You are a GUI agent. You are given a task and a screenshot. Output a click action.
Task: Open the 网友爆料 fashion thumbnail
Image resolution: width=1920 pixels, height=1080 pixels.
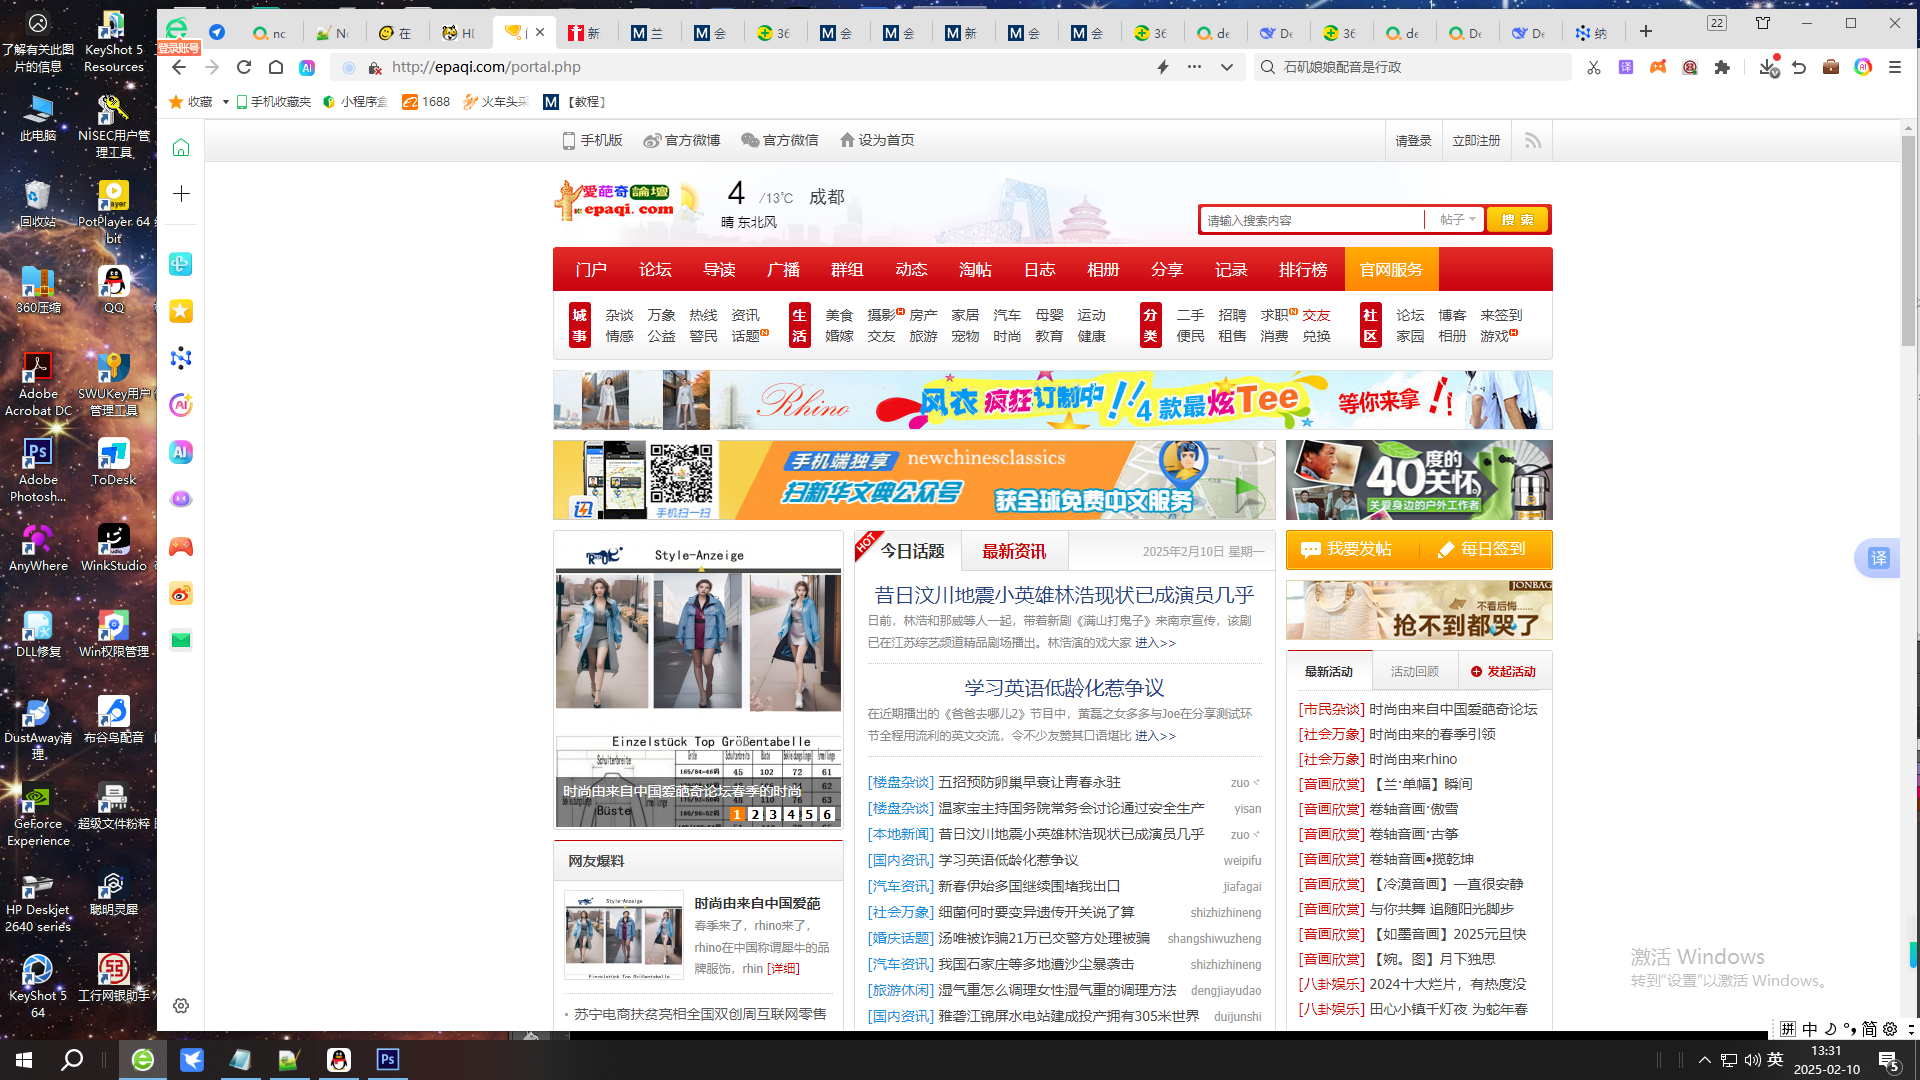click(x=624, y=935)
